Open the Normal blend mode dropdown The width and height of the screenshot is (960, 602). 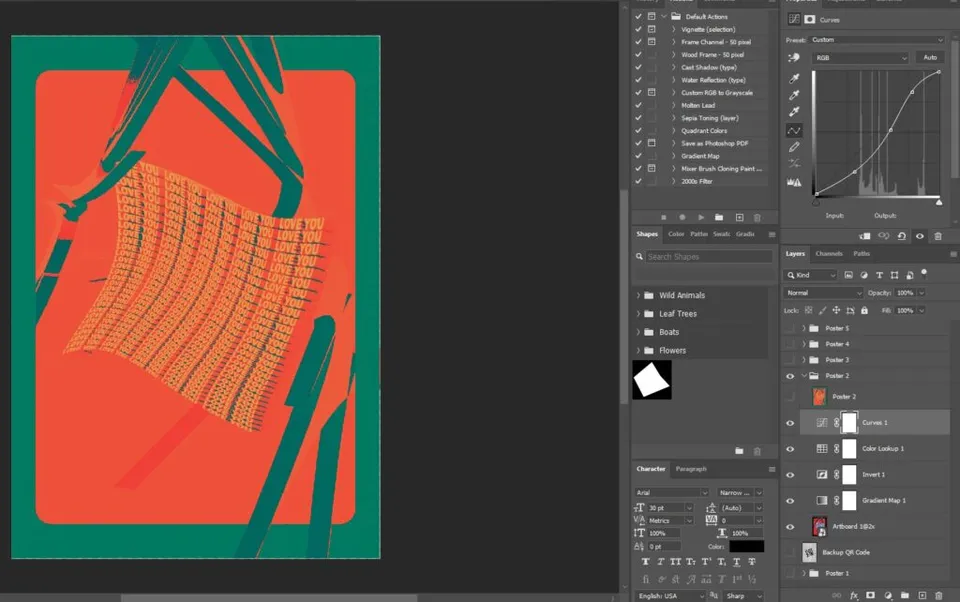tap(823, 293)
